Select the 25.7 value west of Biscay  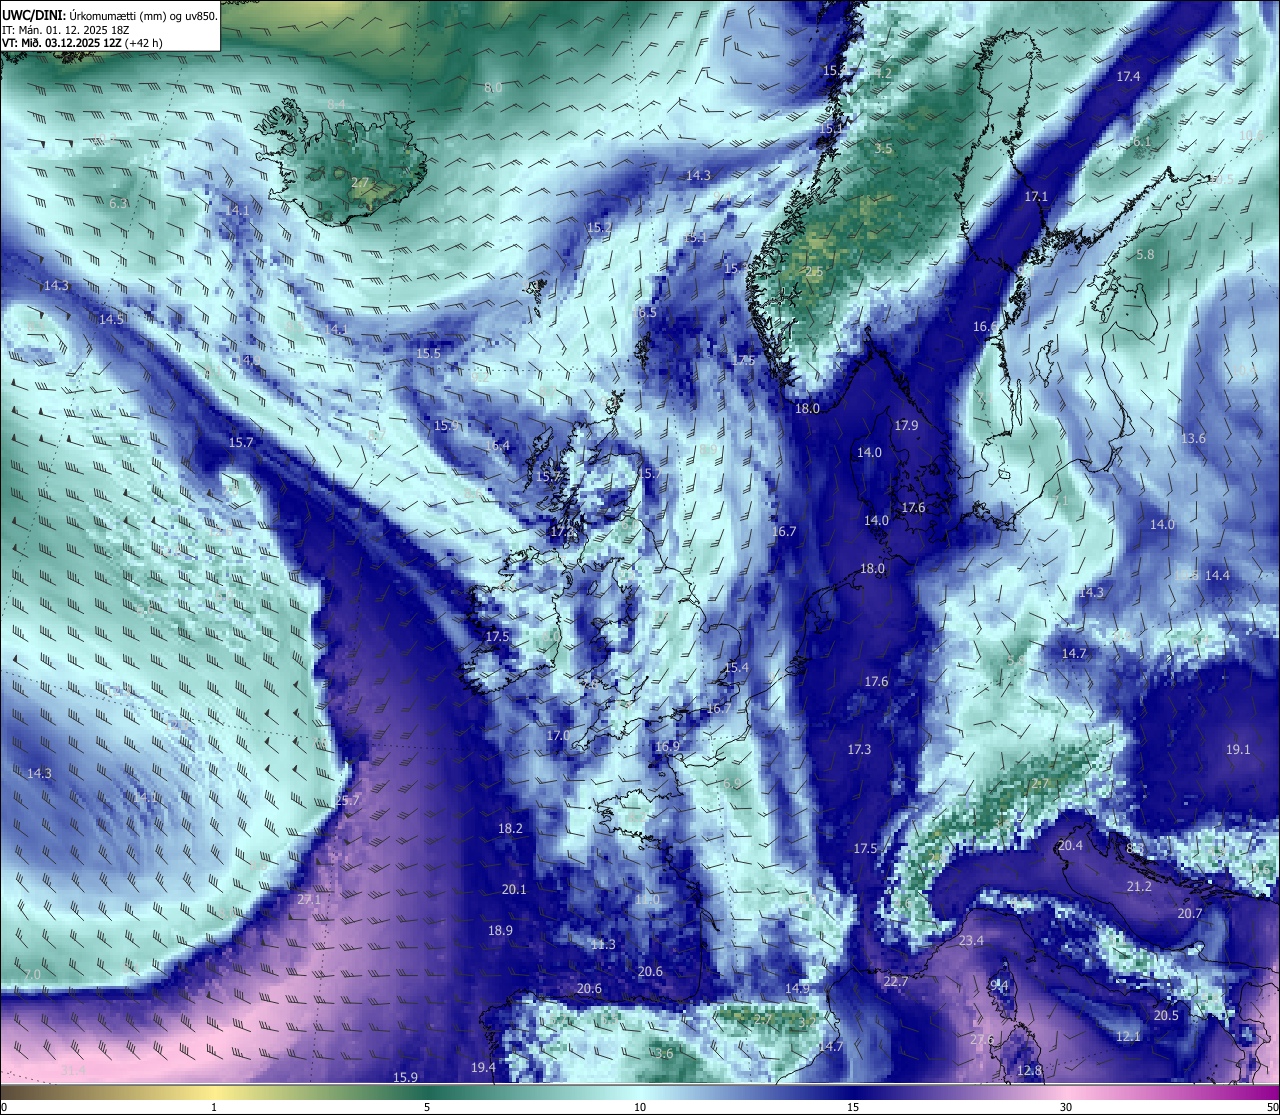[x=347, y=800]
